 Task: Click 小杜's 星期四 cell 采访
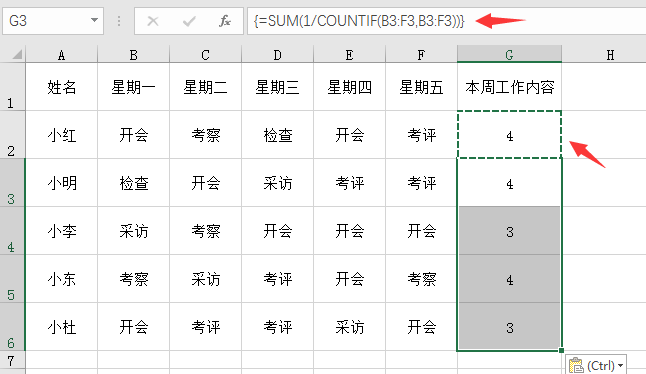(349, 327)
